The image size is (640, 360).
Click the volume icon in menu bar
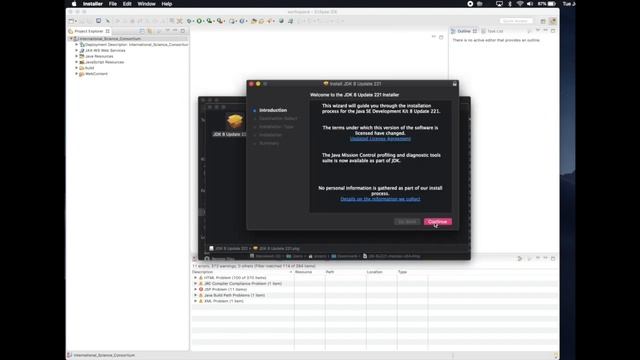pyautogui.click(x=530, y=4)
